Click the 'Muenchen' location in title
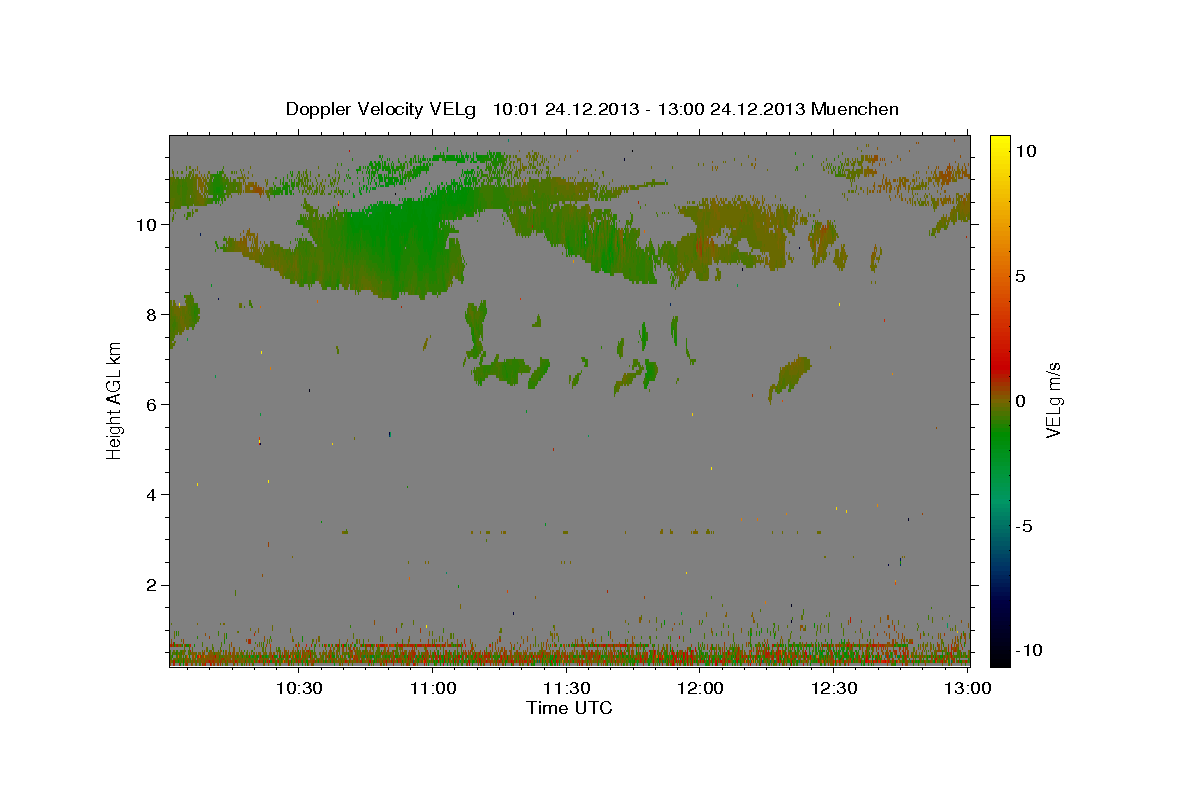The width and height of the screenshot is (1200, 800). [856, 108]
